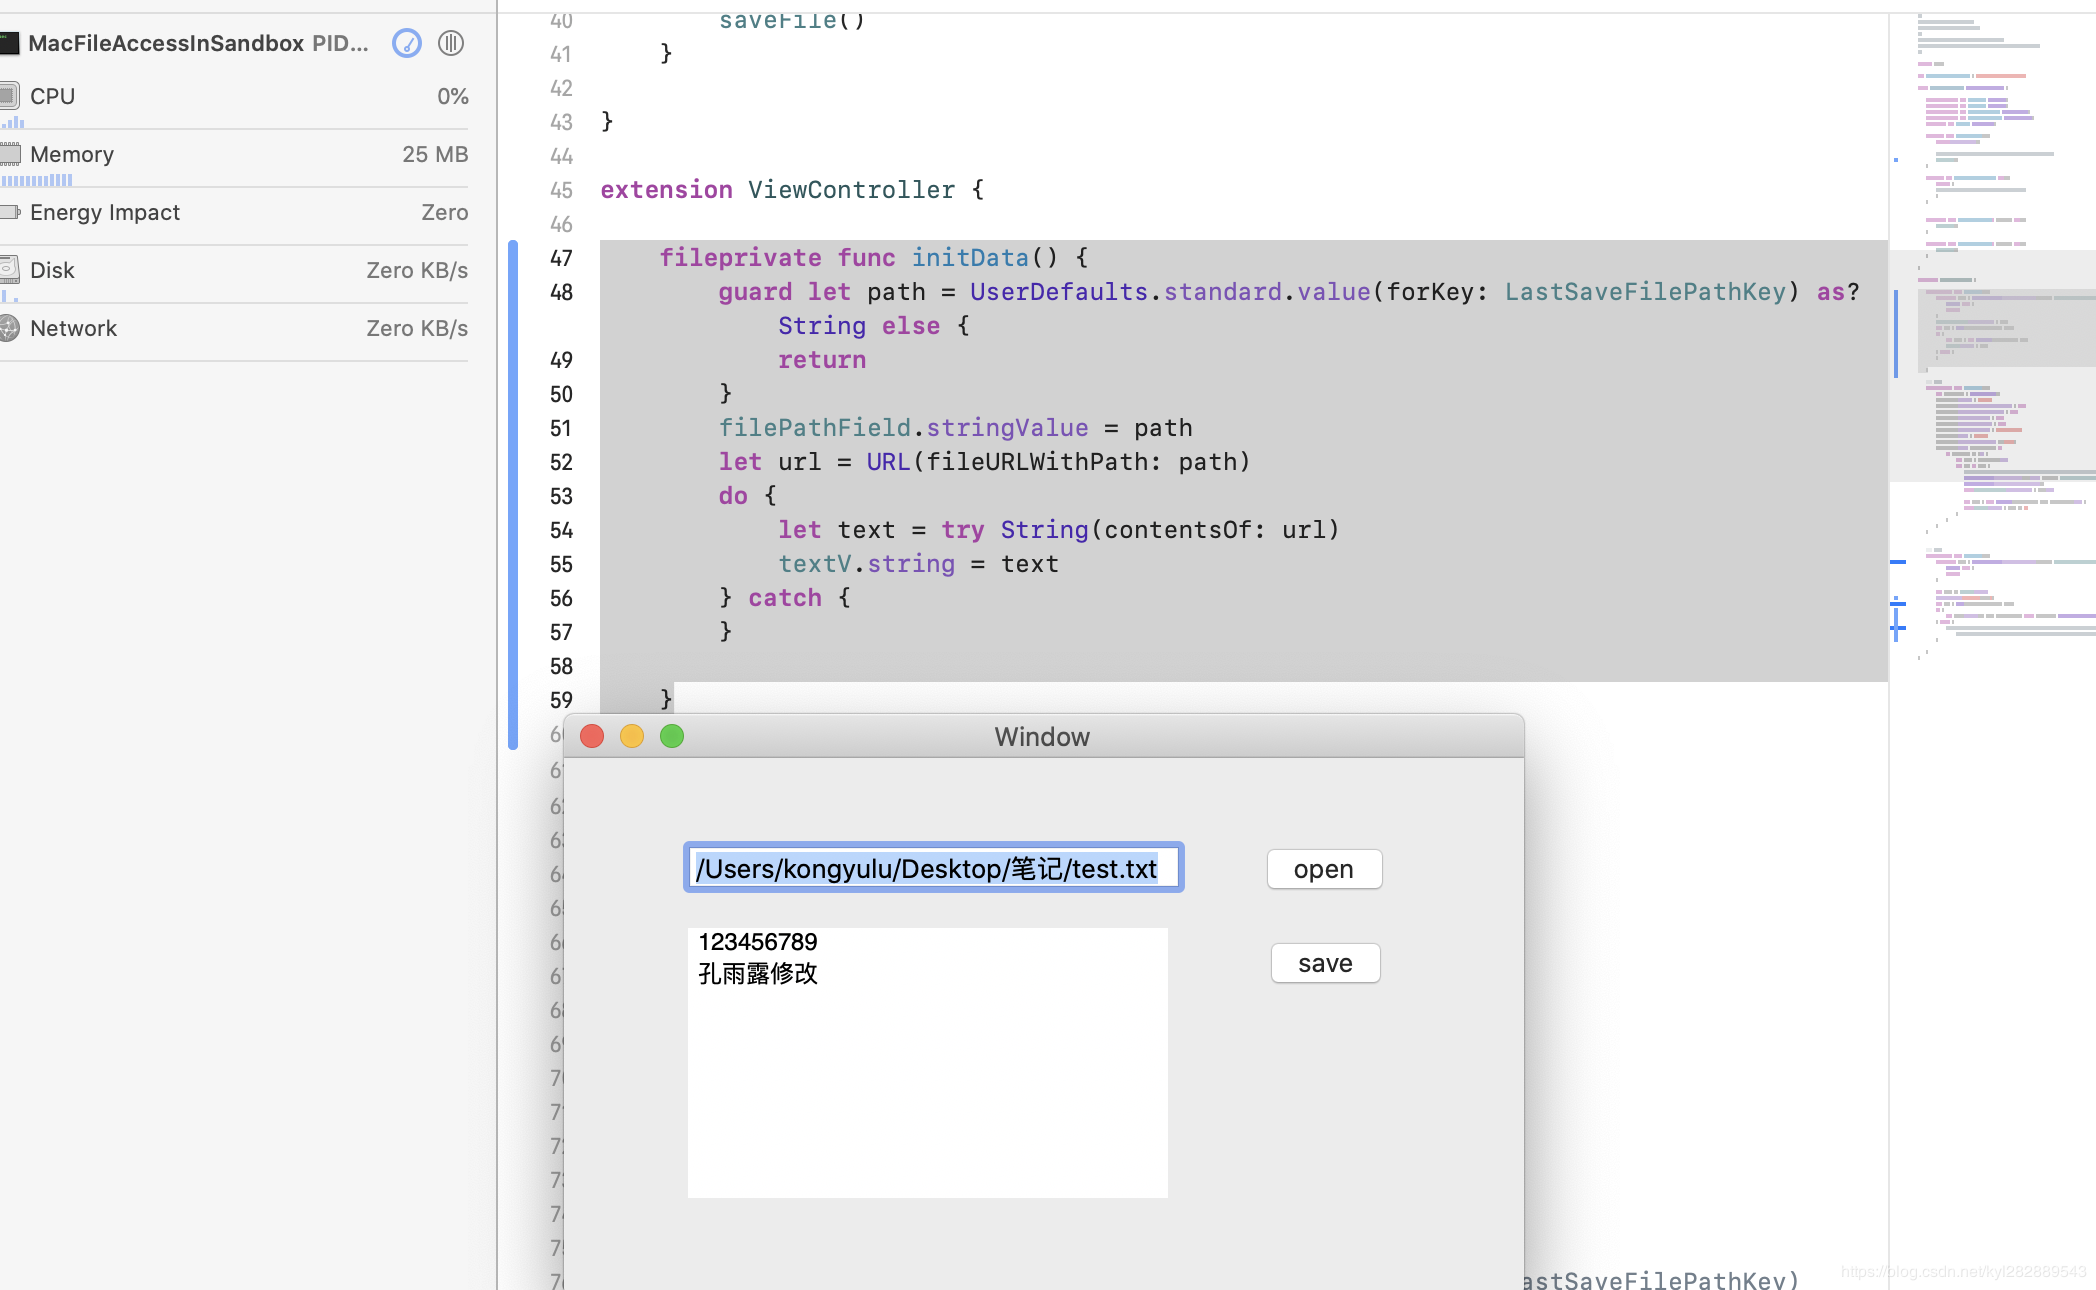
Task: Zoom the Window using the green button
Action: click(x=672, y=737)
